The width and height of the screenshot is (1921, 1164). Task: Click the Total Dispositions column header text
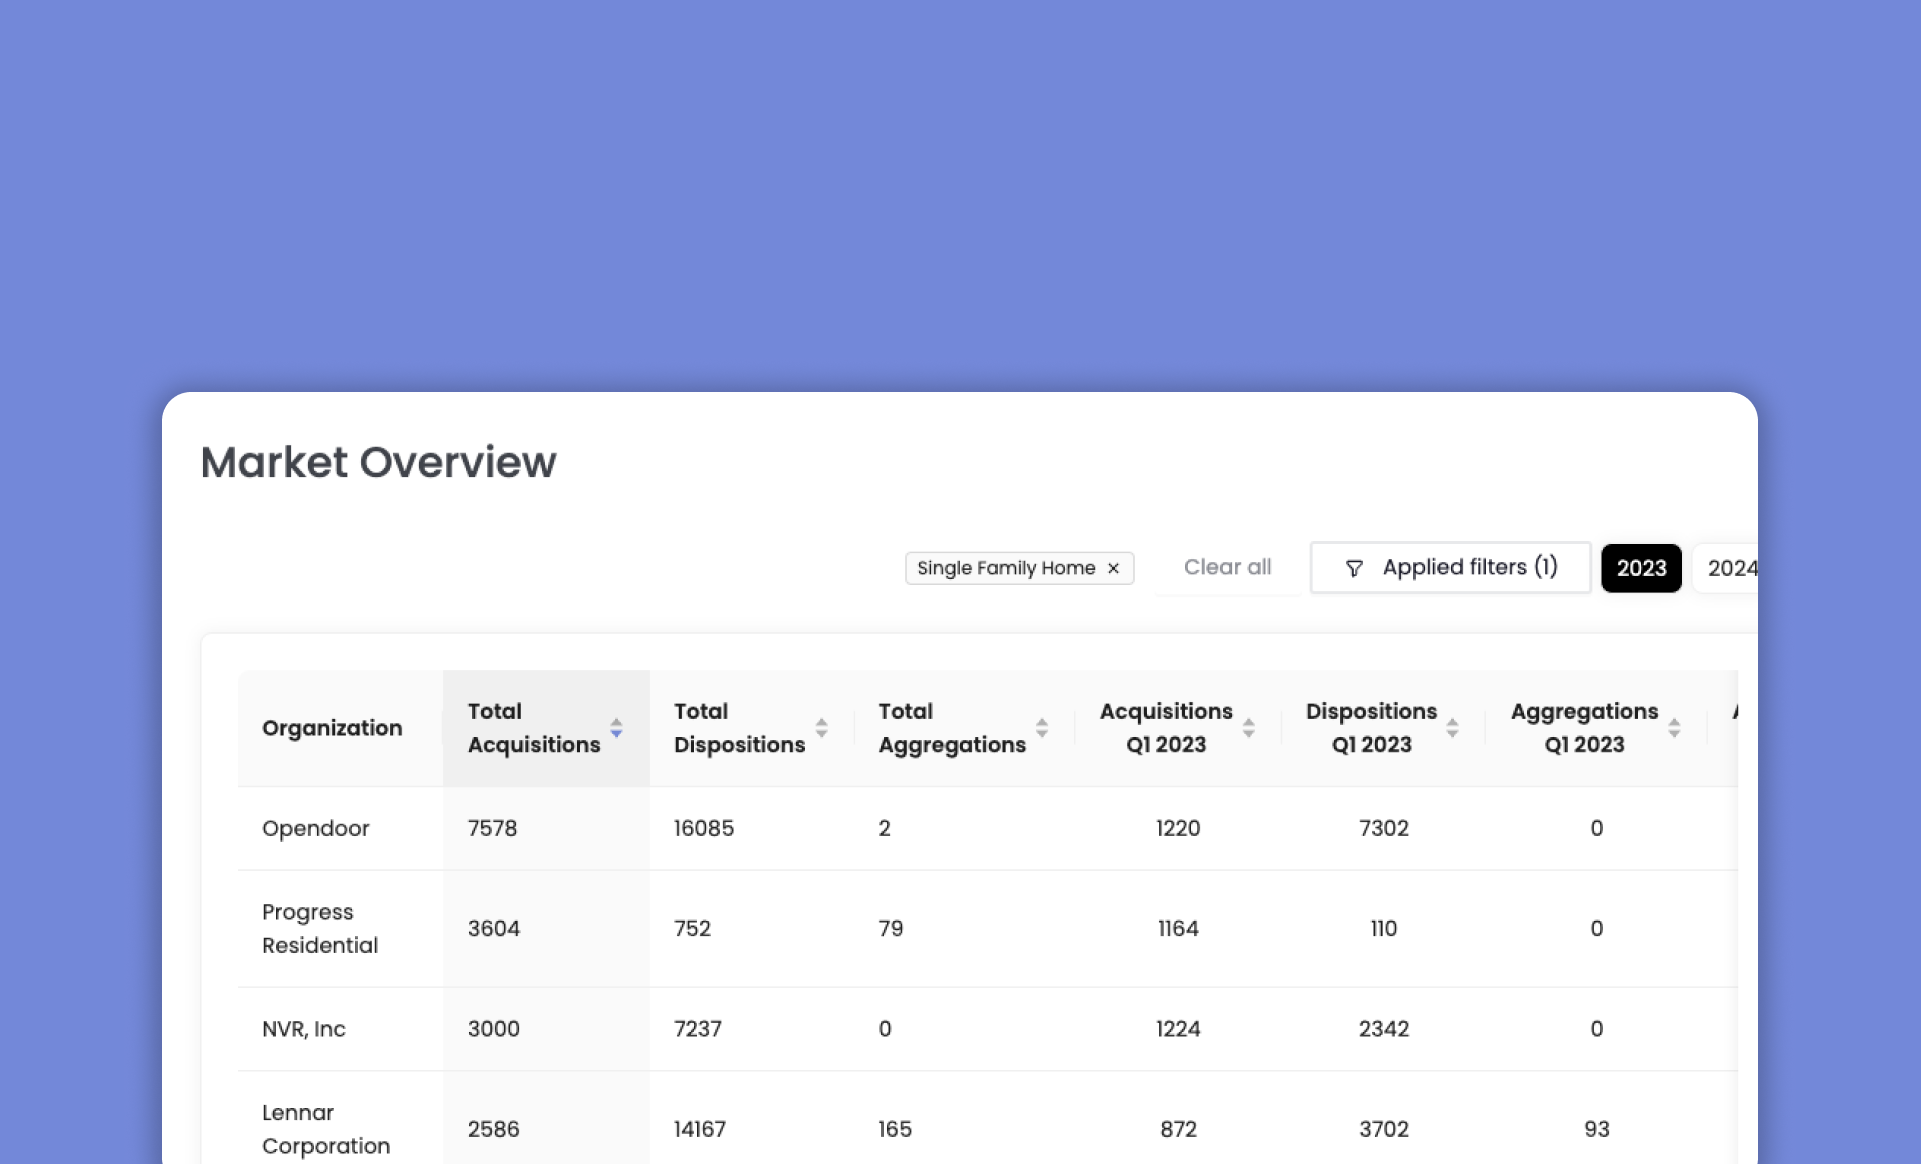click(739, 728)
